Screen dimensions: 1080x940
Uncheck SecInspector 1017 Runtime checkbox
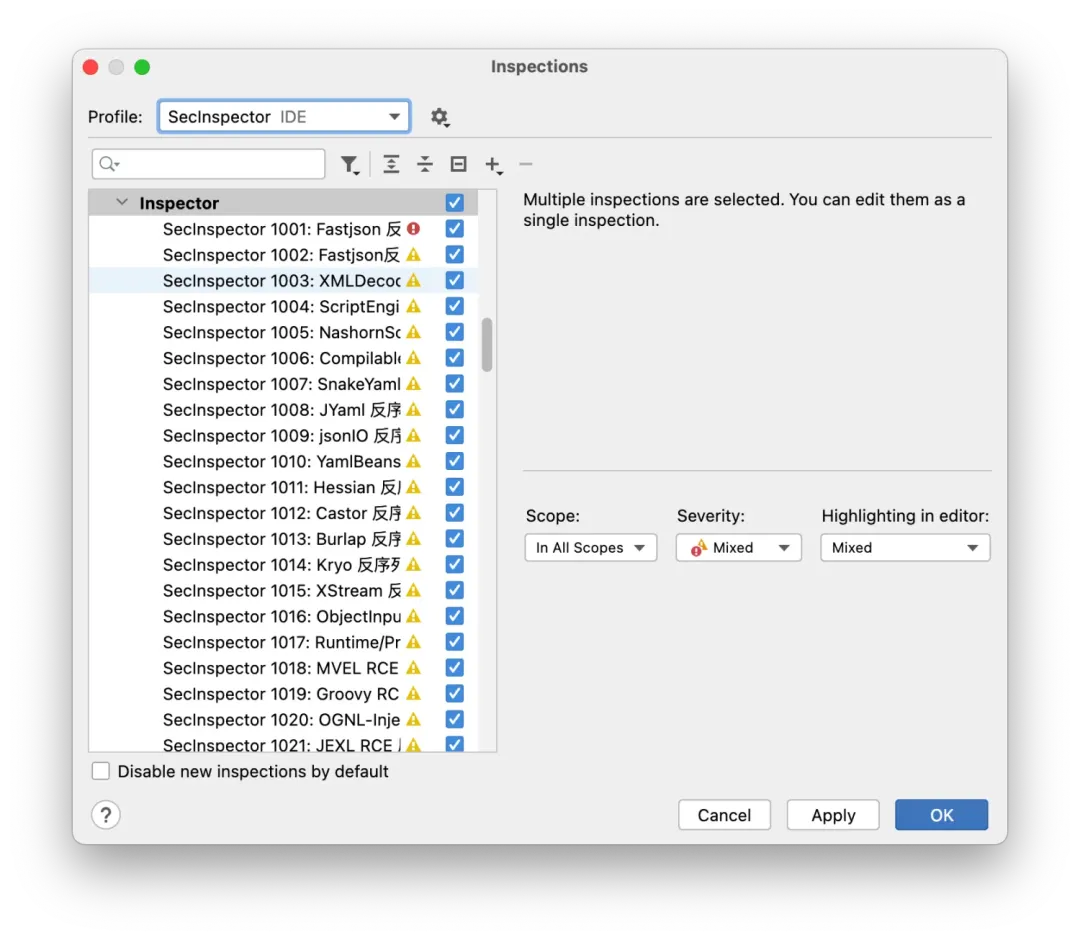[455, 642]
